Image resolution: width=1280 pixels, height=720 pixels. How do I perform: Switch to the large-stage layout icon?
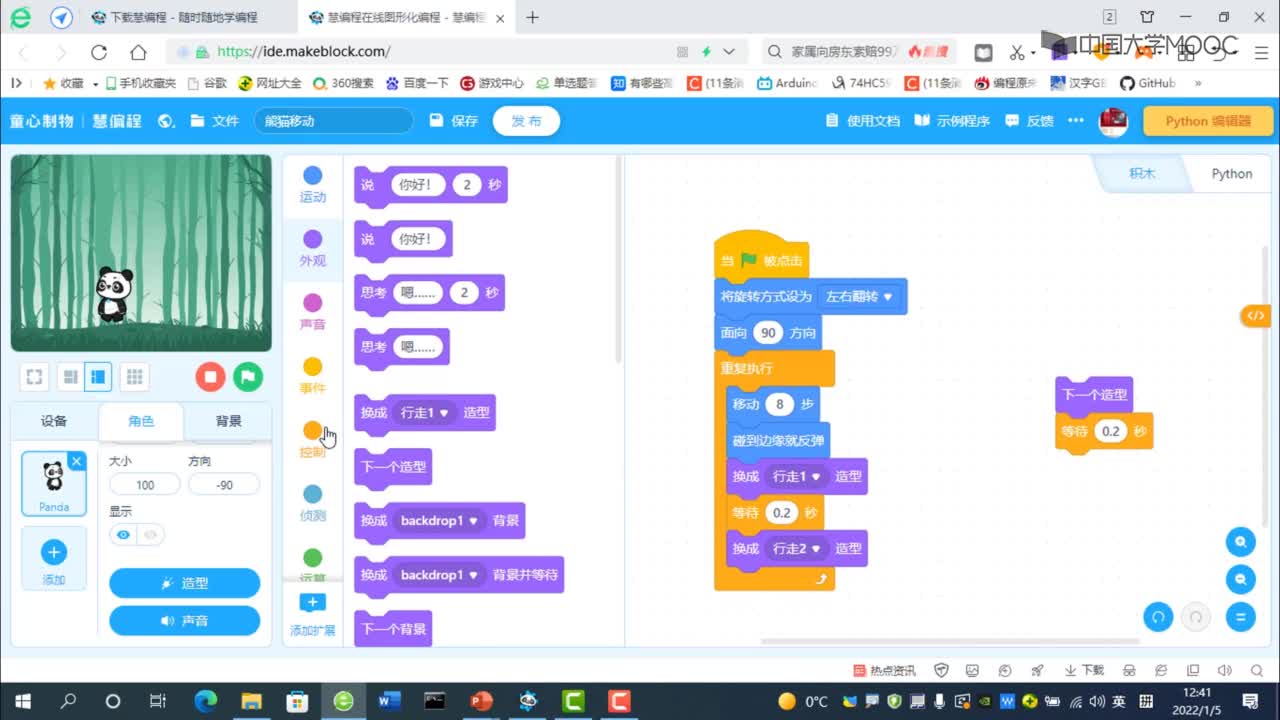98,377
